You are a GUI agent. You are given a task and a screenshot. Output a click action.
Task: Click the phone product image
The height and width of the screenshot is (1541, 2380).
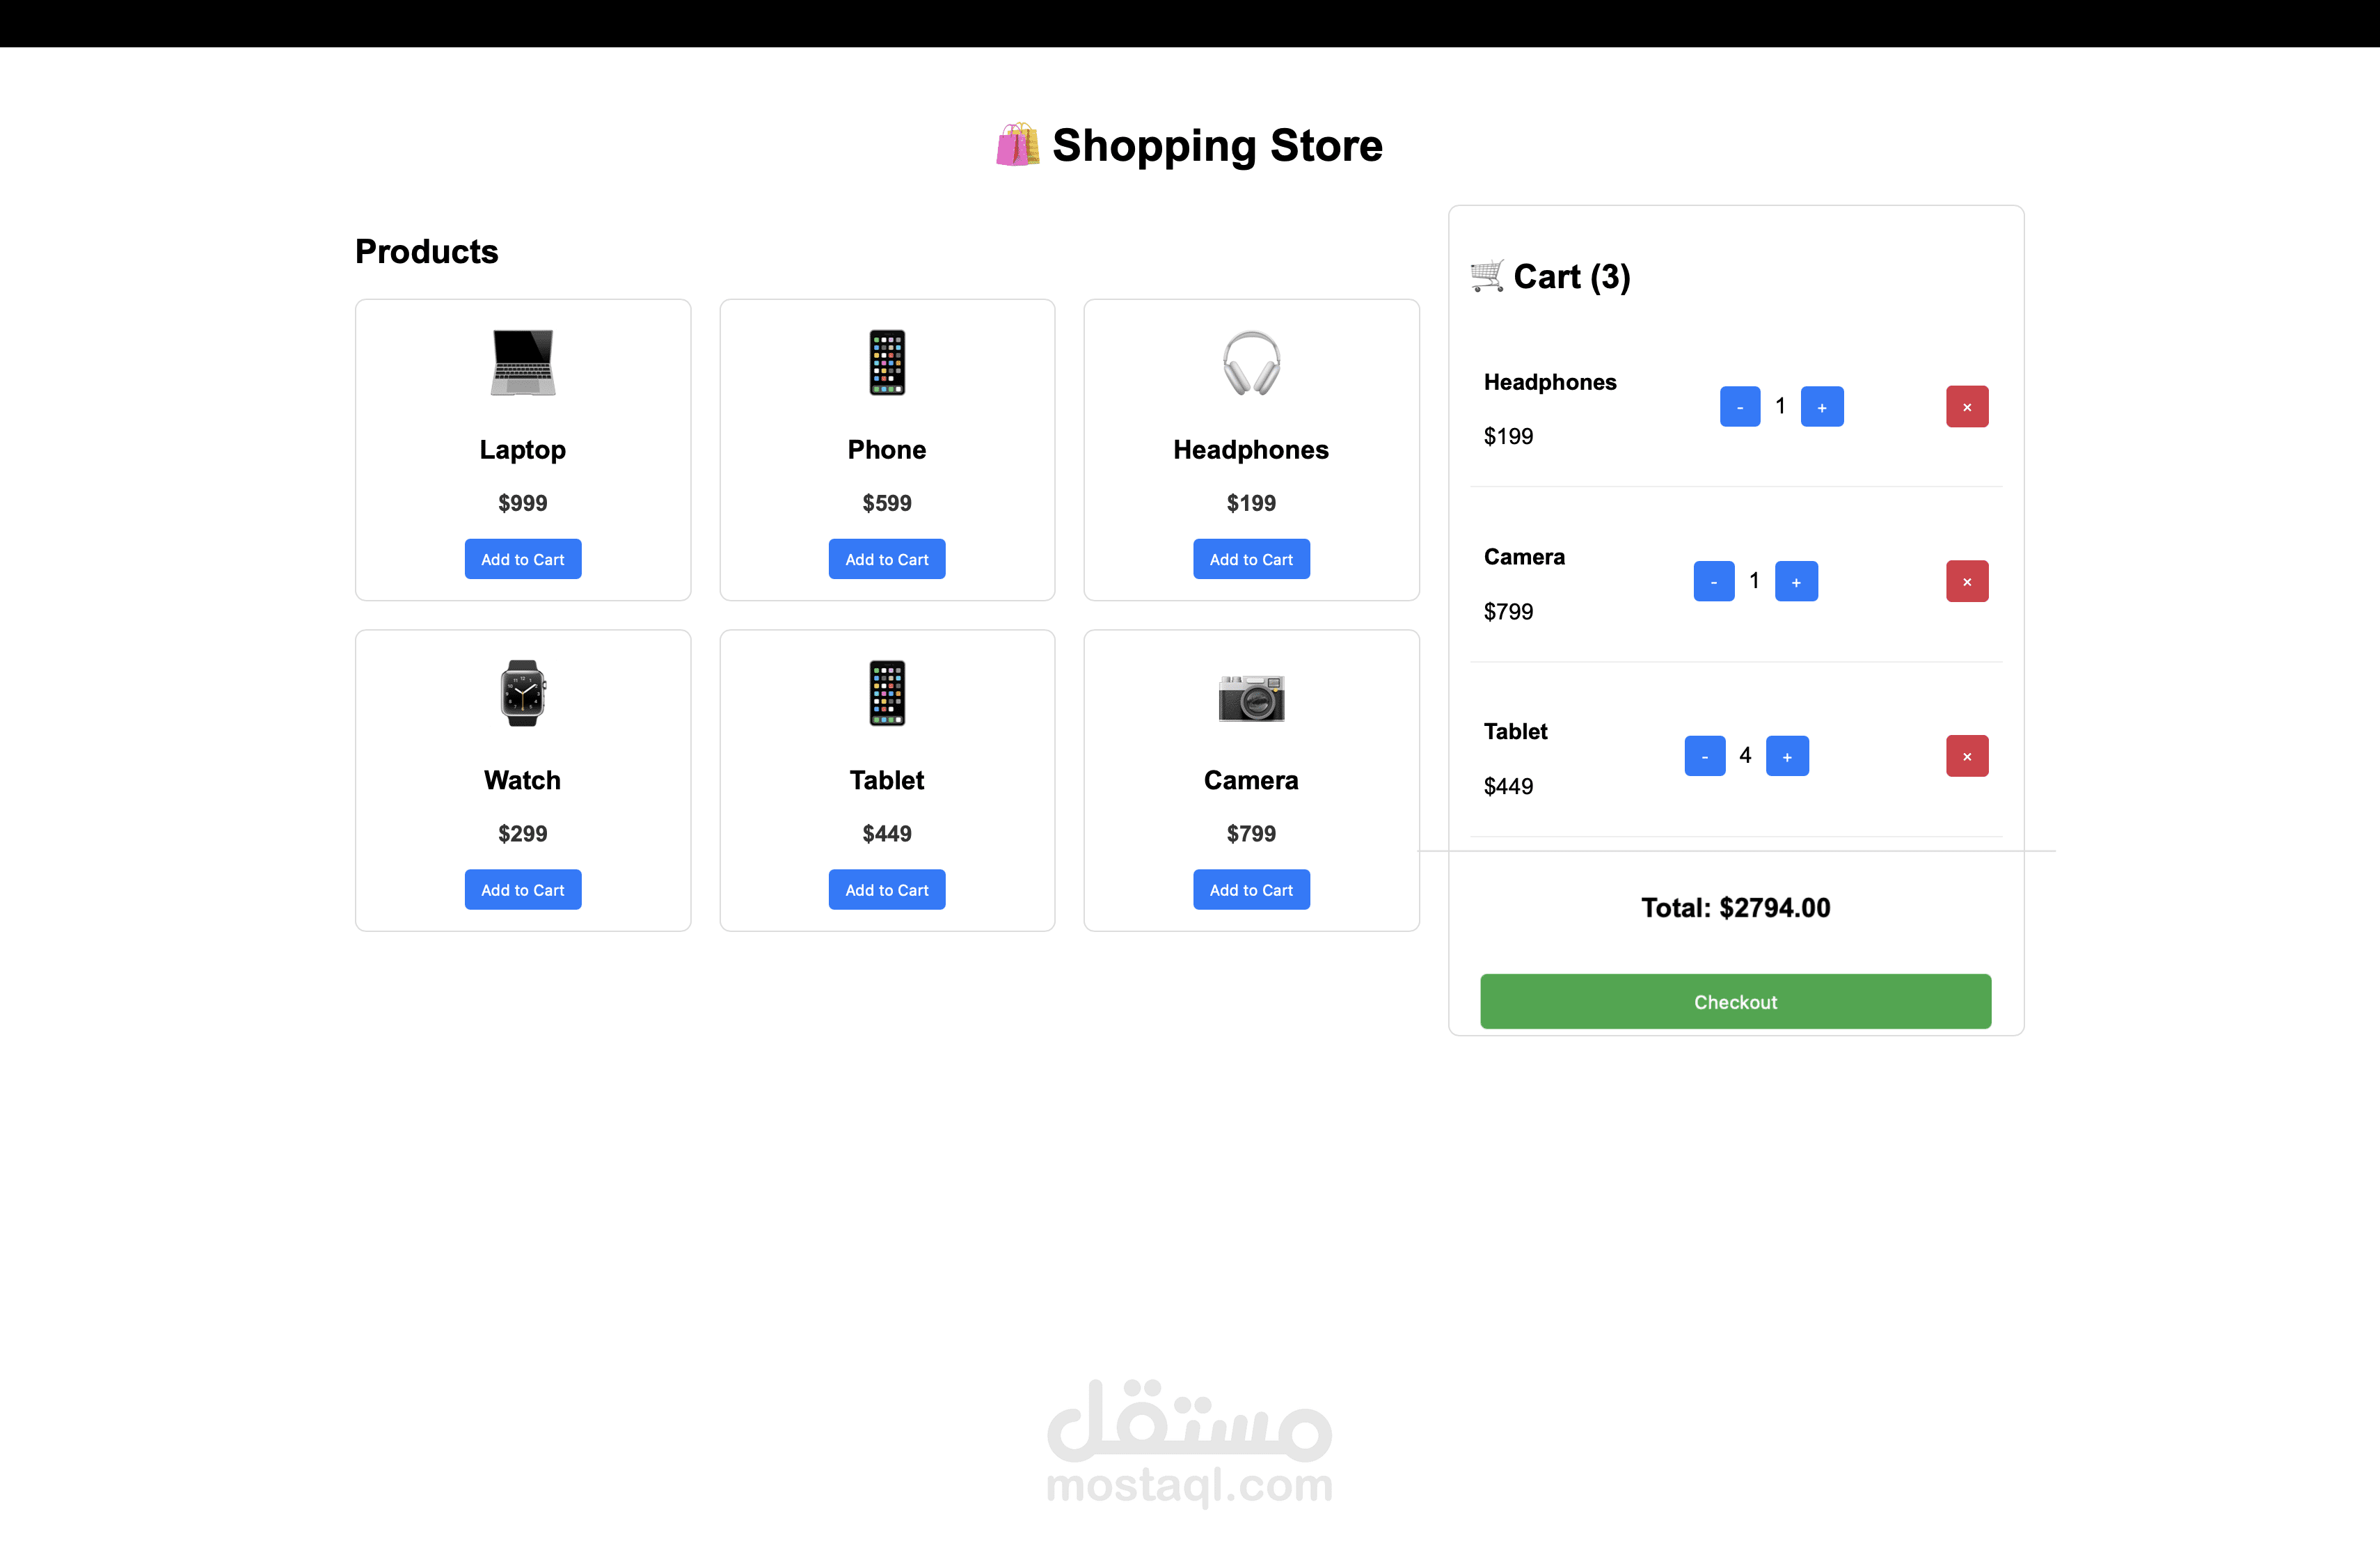point(886,362)
